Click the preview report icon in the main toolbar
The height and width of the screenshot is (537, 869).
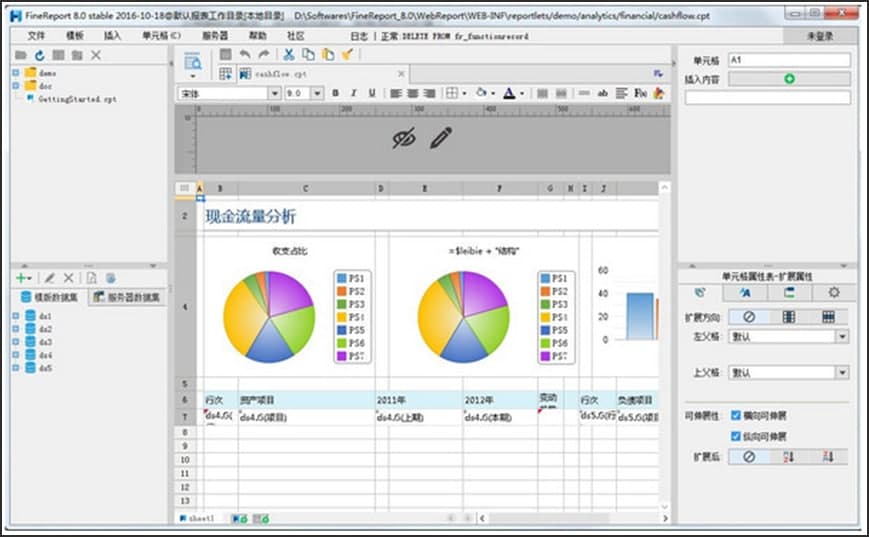(193, 62)
